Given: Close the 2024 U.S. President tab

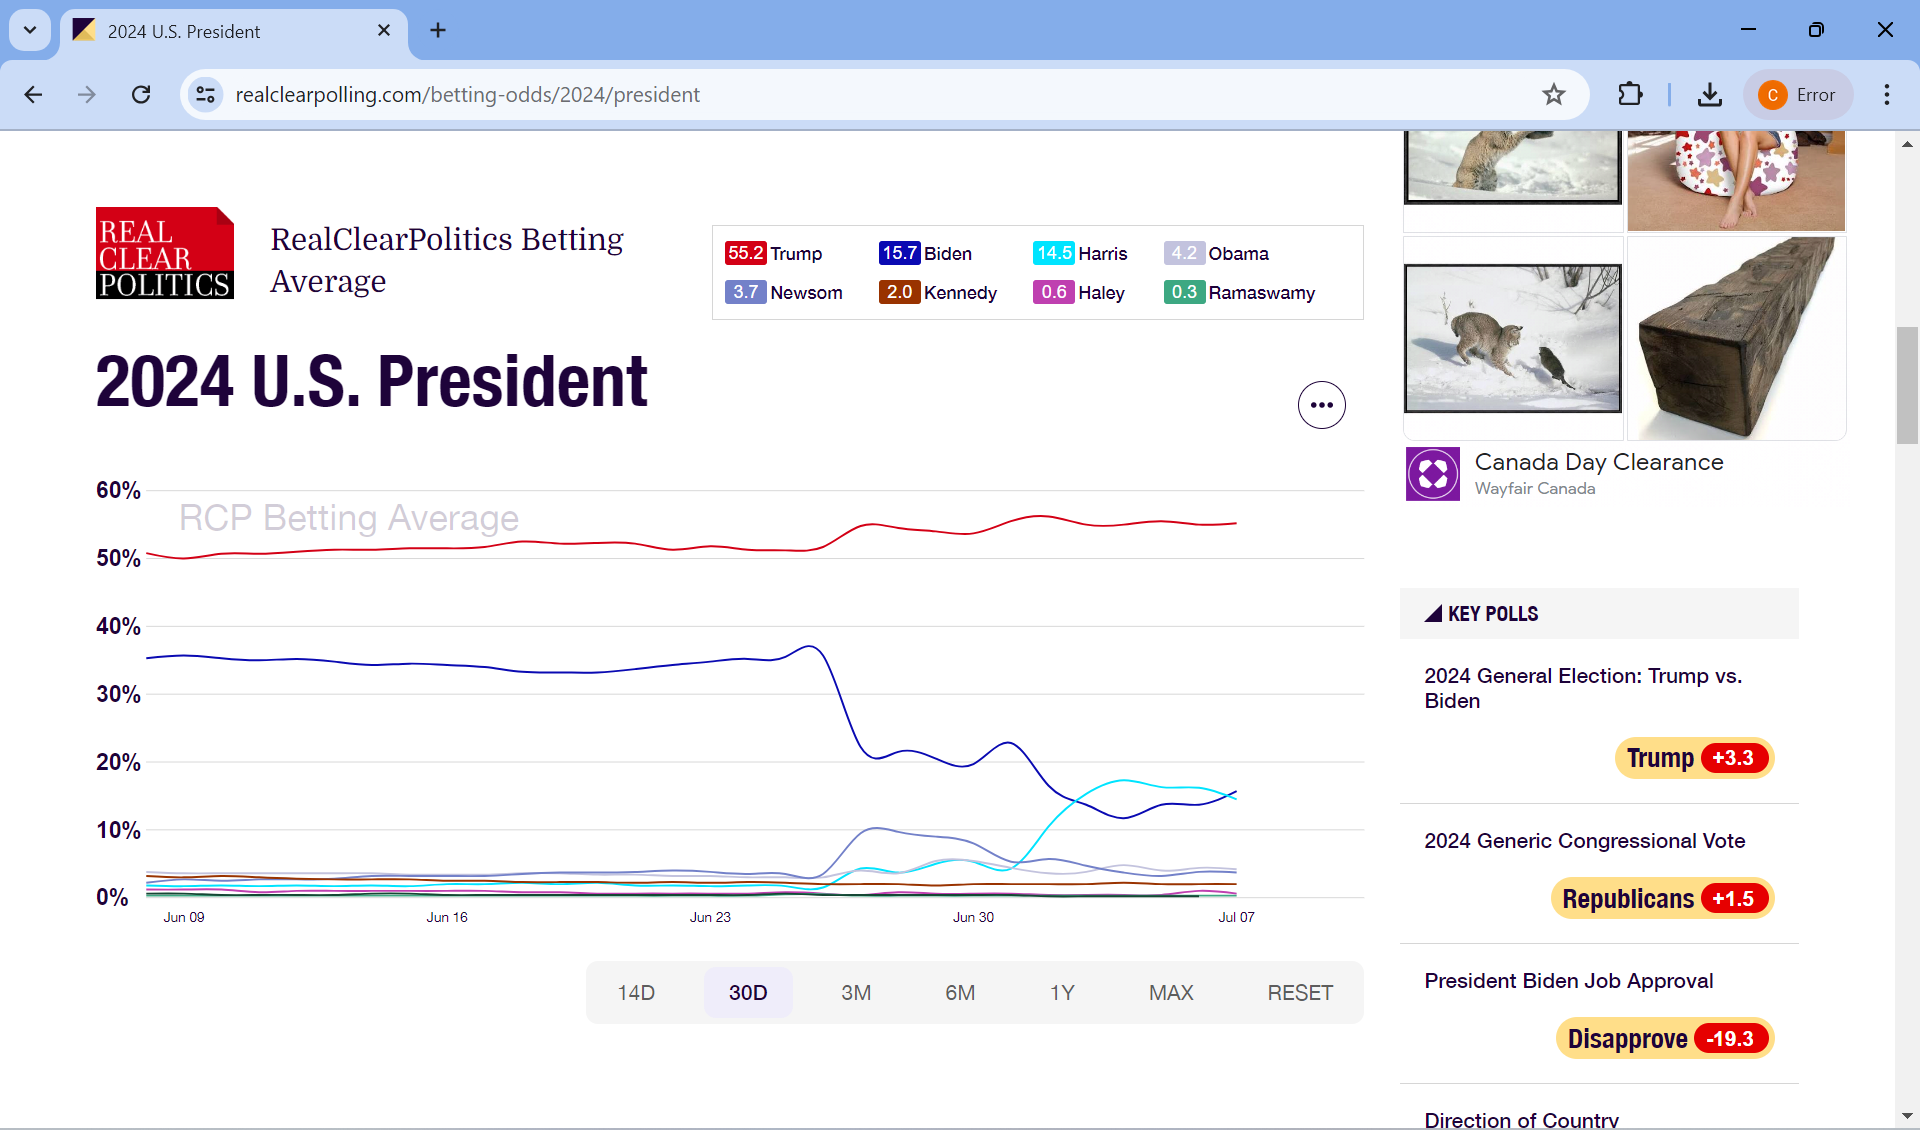Looking at the screenshot, I should 384,31.
